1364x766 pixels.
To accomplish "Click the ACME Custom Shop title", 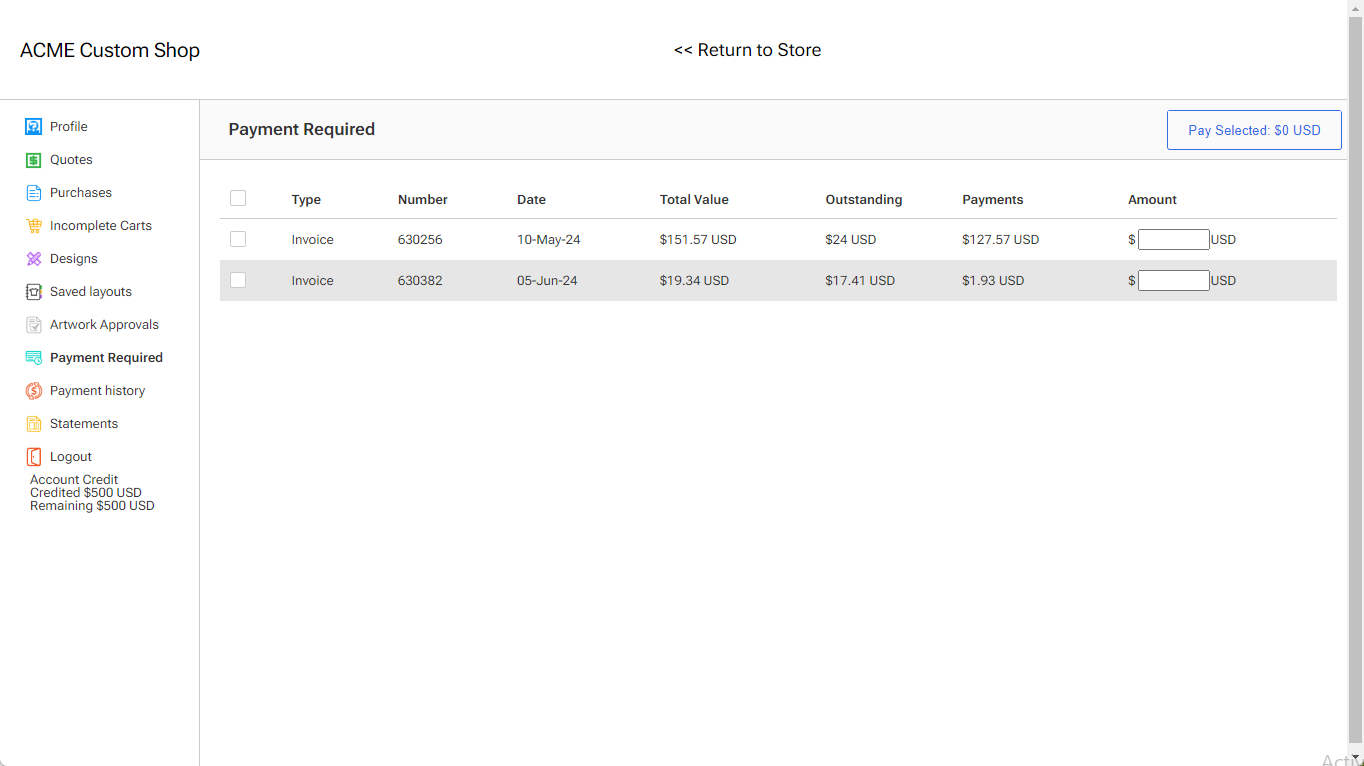I will (110, 50).
